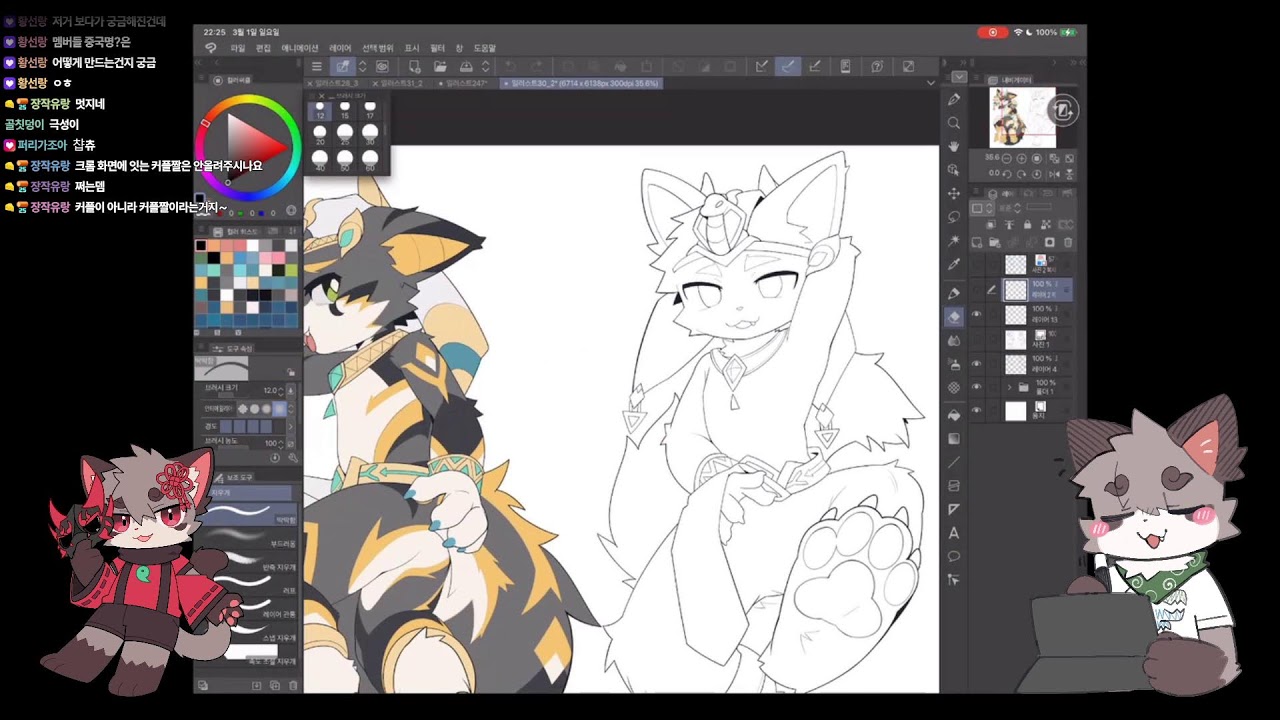1280x720 pixels.
Task: Select the Eyedropper tool
Action: point(954,264)
